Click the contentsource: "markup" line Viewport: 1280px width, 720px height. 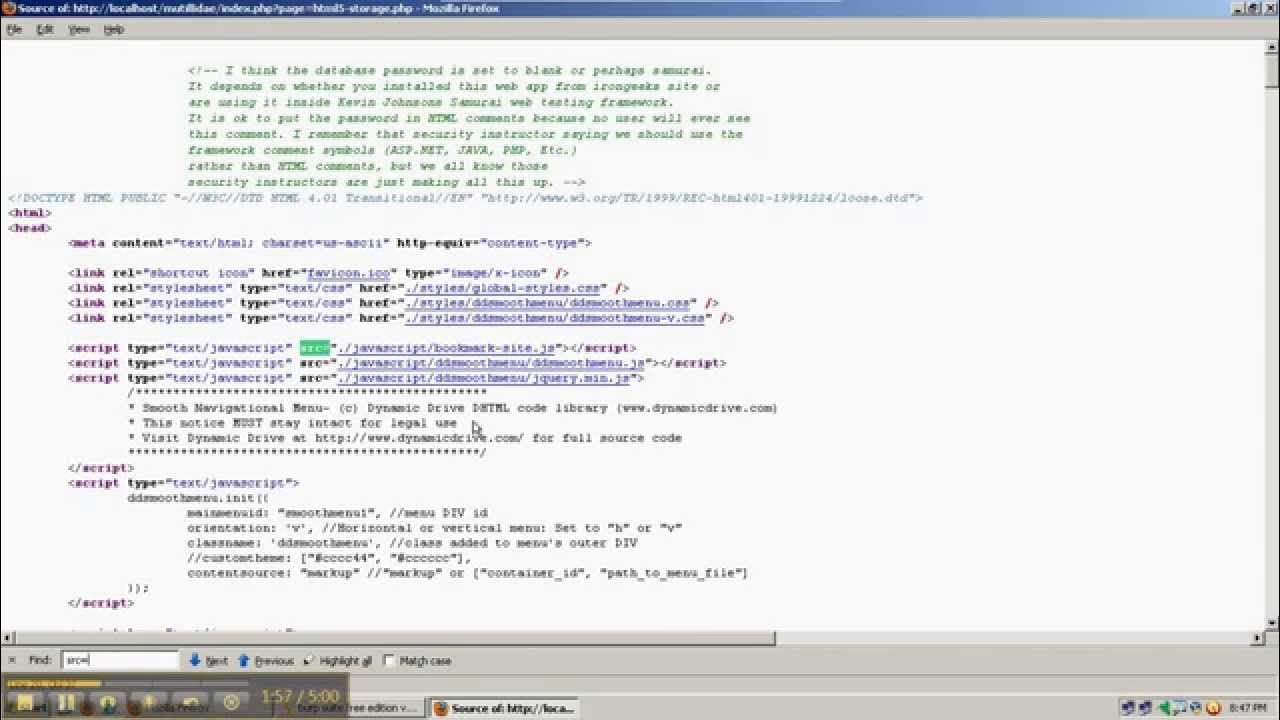click(x=467, y=573)
